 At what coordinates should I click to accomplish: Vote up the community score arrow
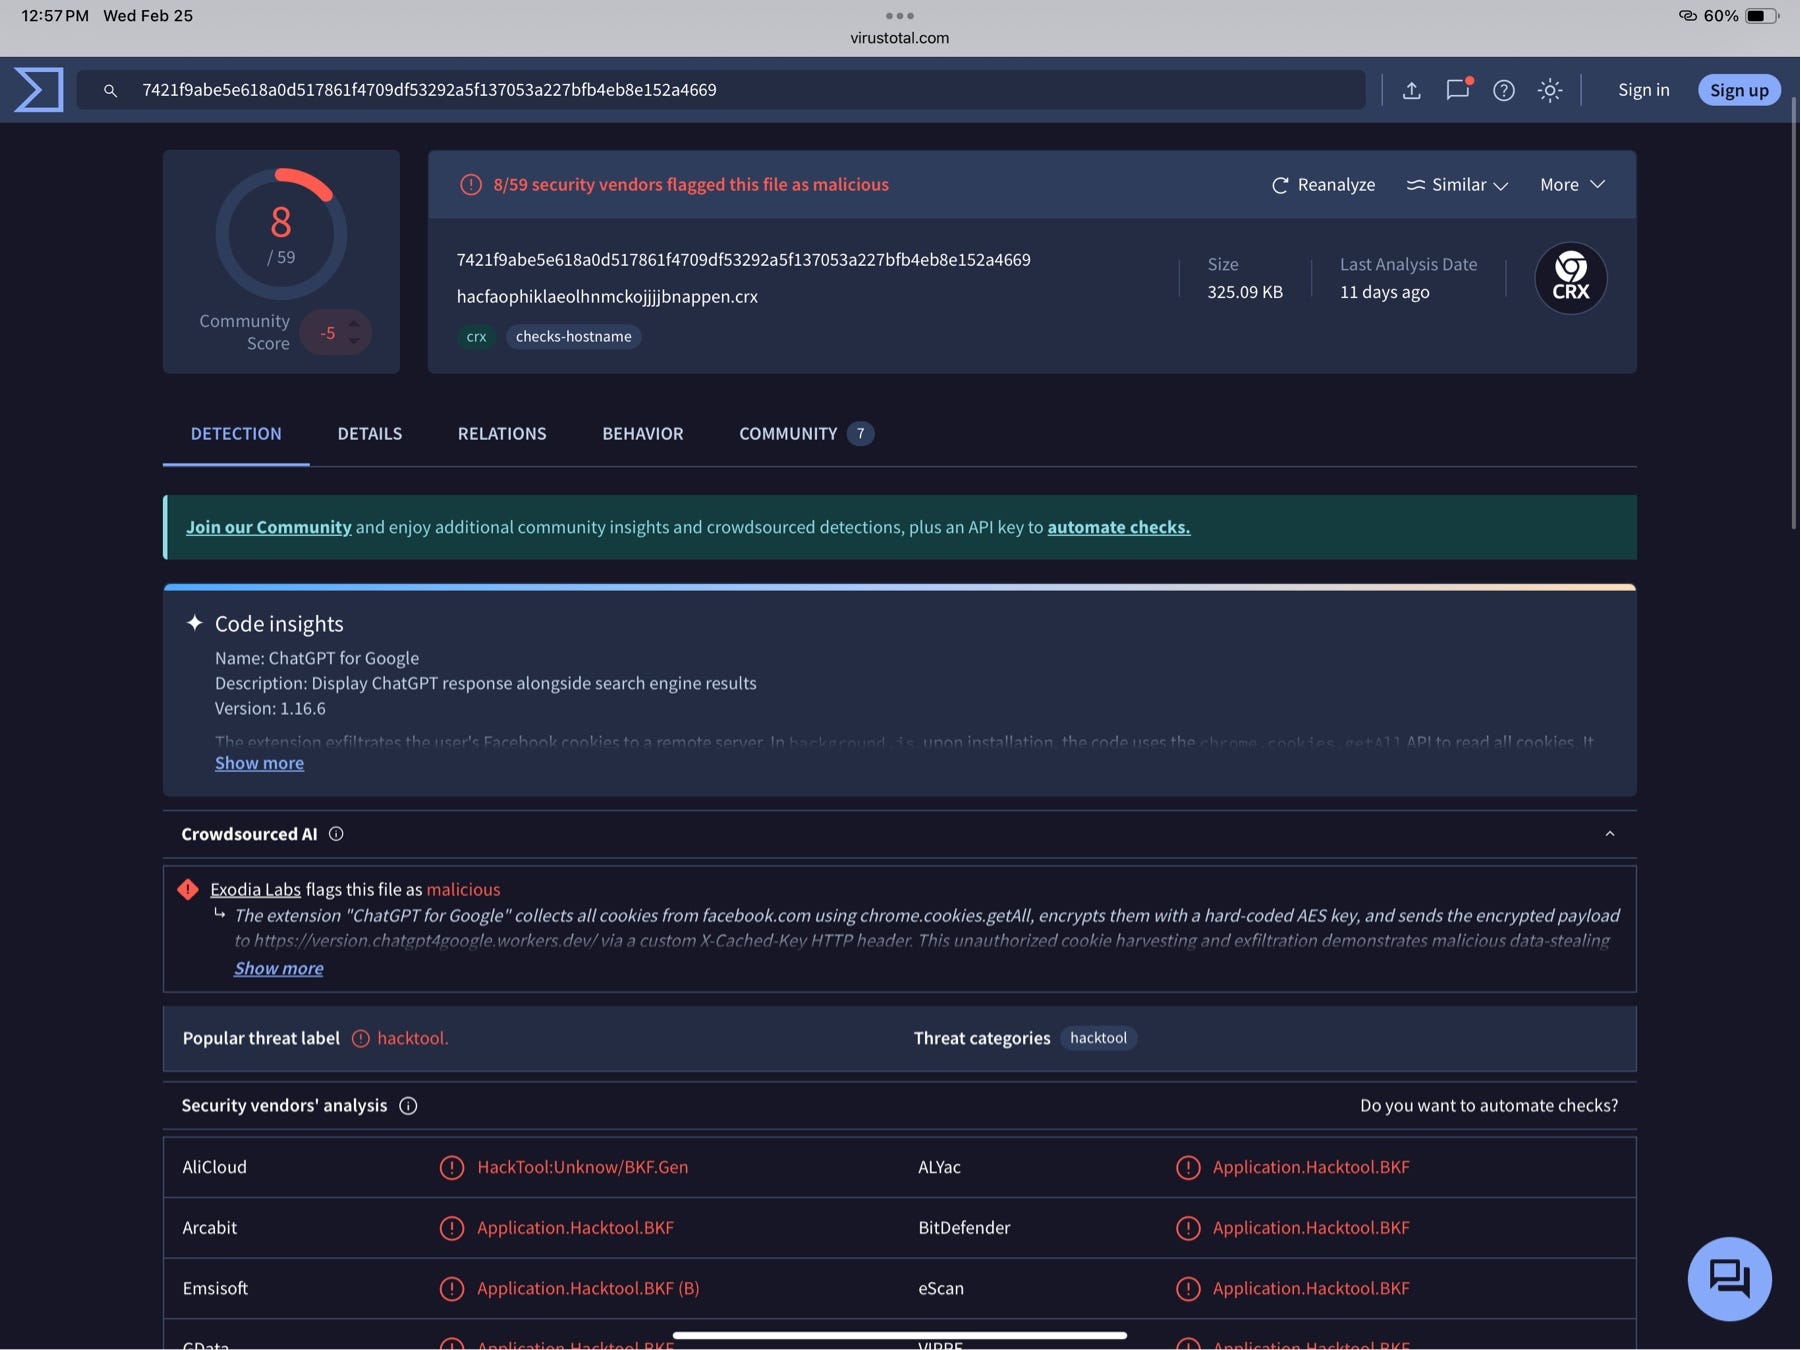[x=354, y=323]
